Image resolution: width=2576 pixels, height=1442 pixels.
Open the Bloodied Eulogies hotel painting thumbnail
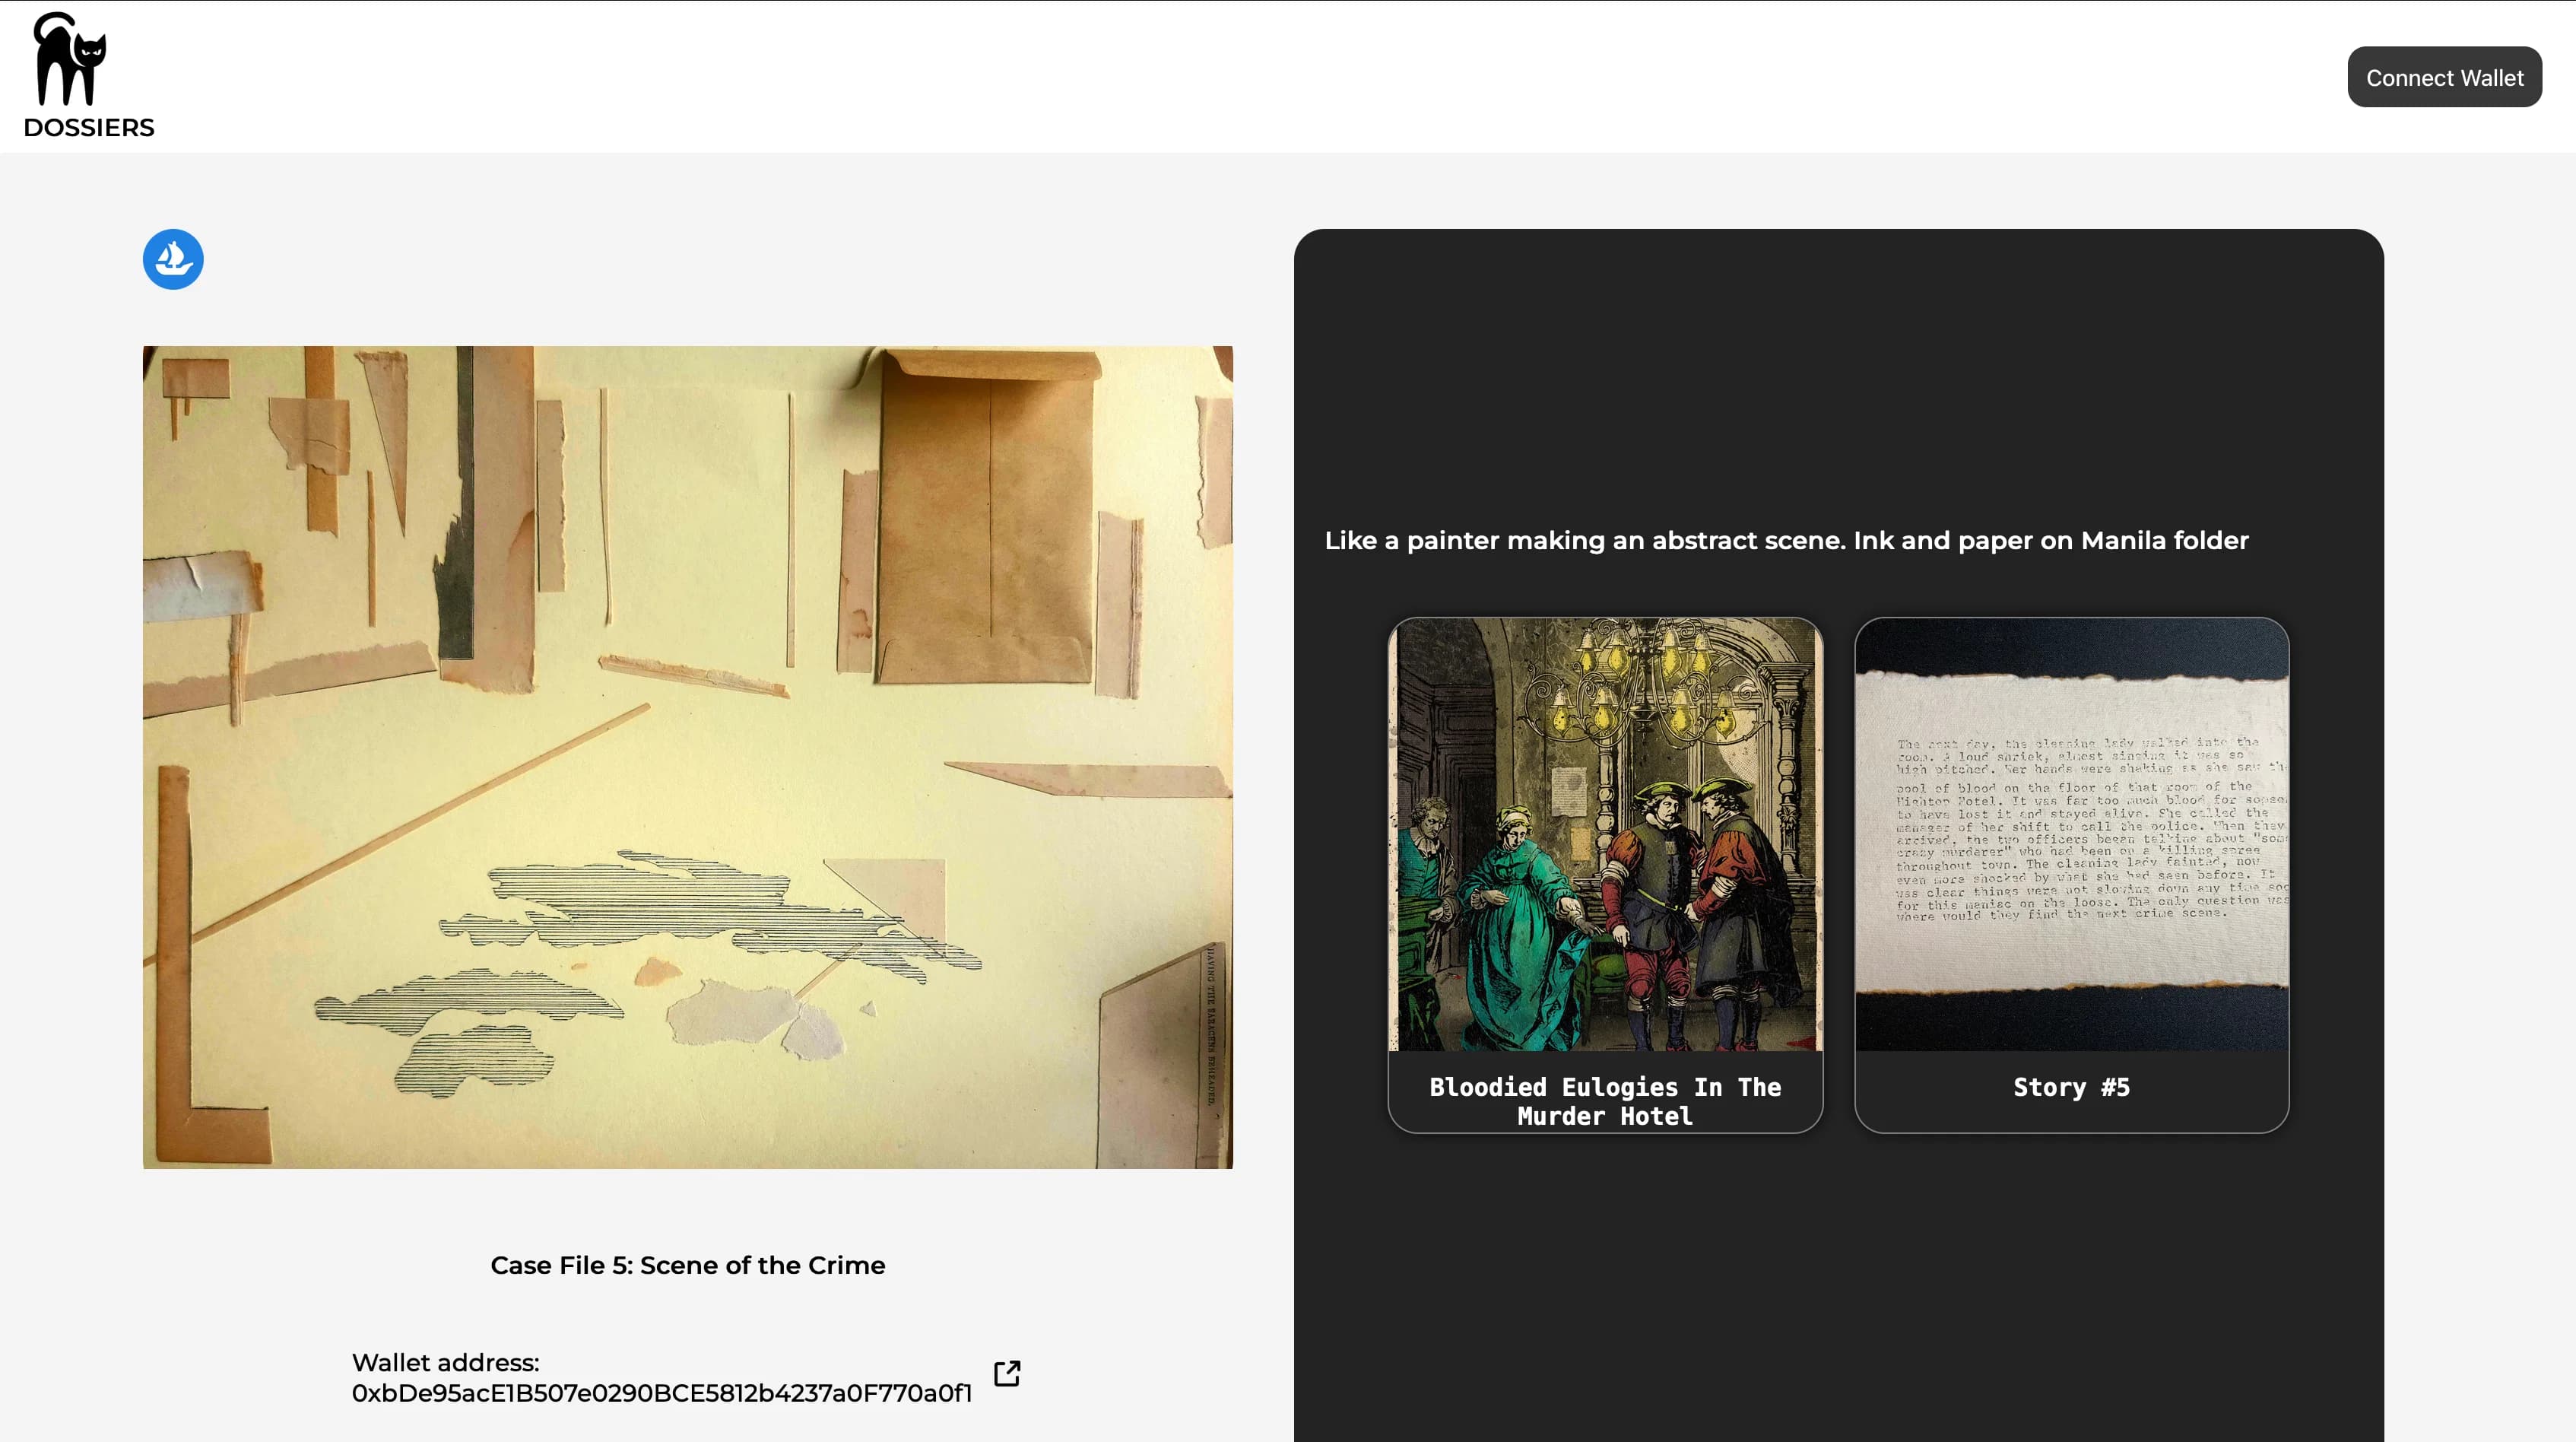pyautogui.click(x=1605, y=834)
